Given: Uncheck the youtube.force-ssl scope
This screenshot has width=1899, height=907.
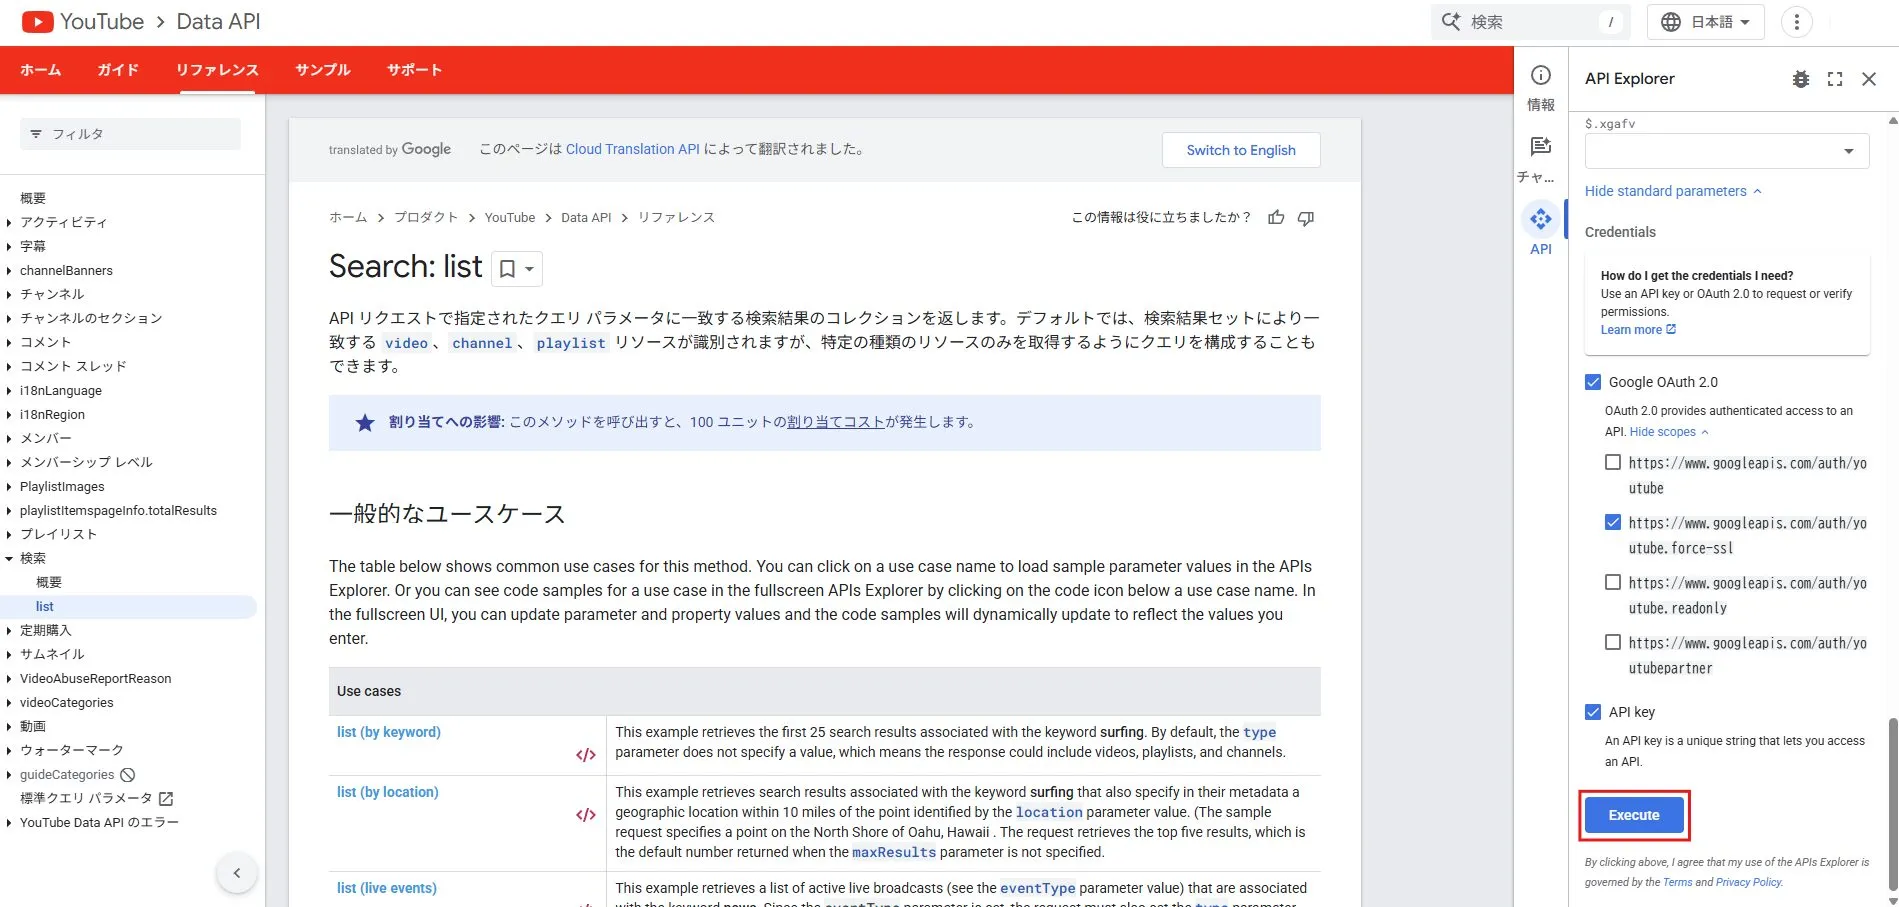Looking at the screenshot, I should click(x=1613, y=522).
